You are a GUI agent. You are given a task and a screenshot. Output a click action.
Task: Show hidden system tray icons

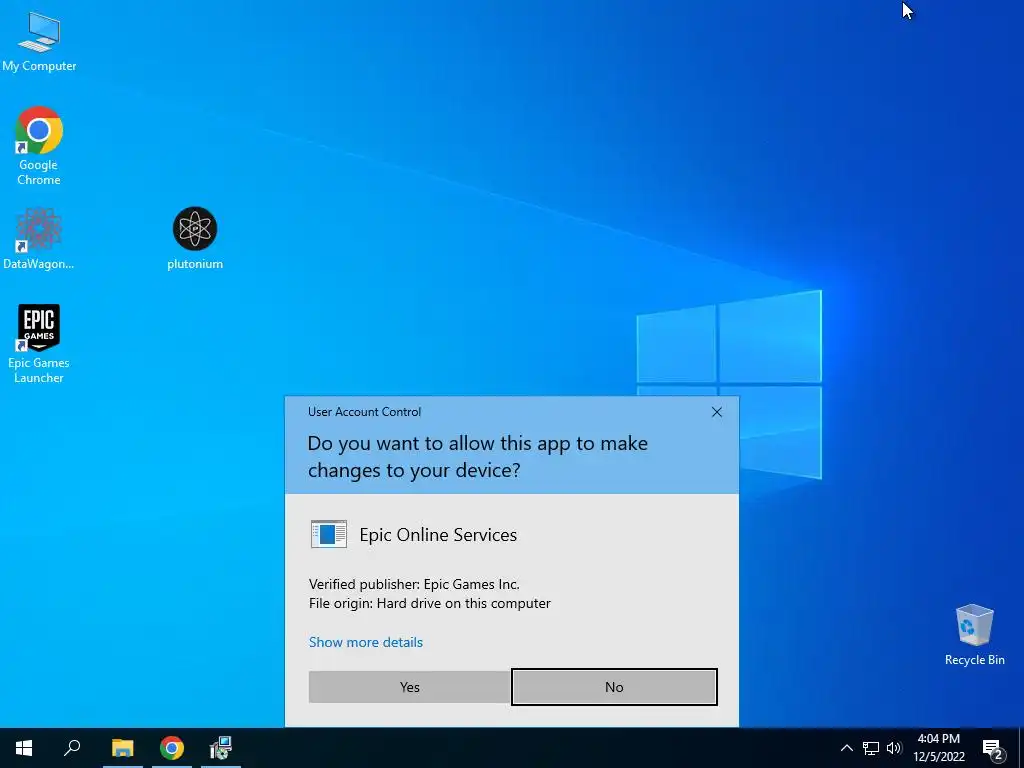(846, 748)
